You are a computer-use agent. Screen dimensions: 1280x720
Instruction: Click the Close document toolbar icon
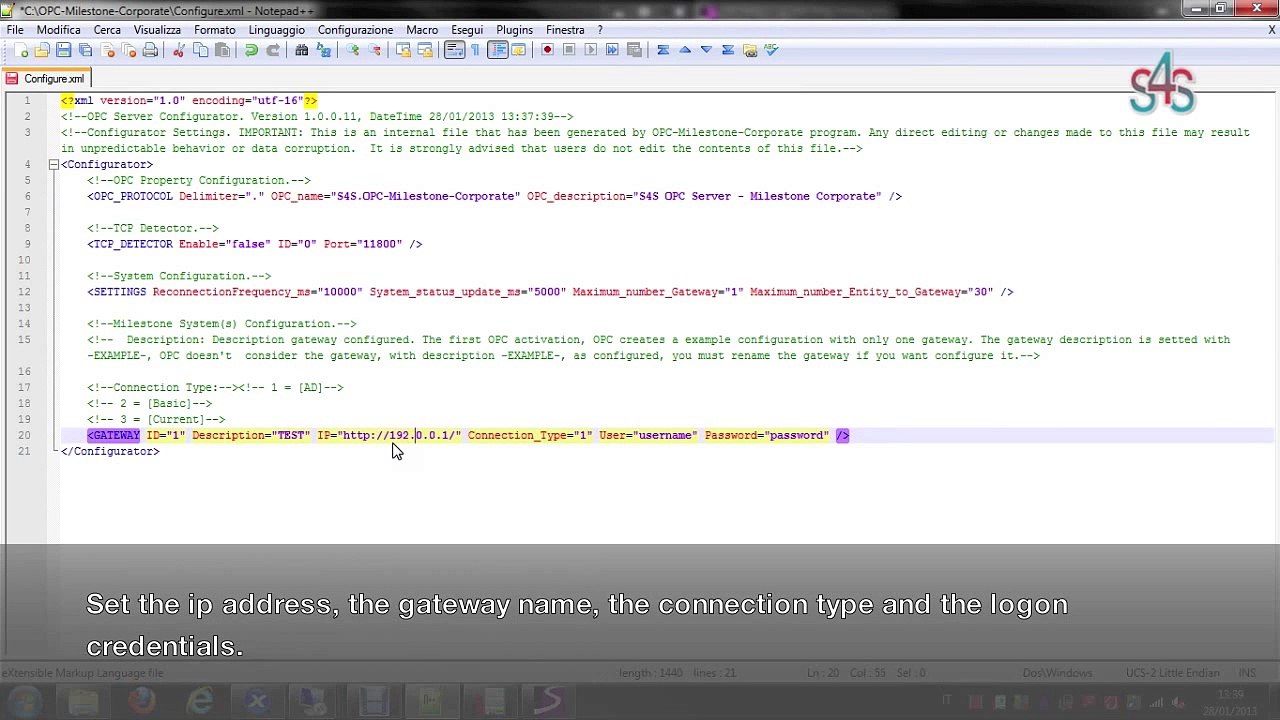click(107, 50)
